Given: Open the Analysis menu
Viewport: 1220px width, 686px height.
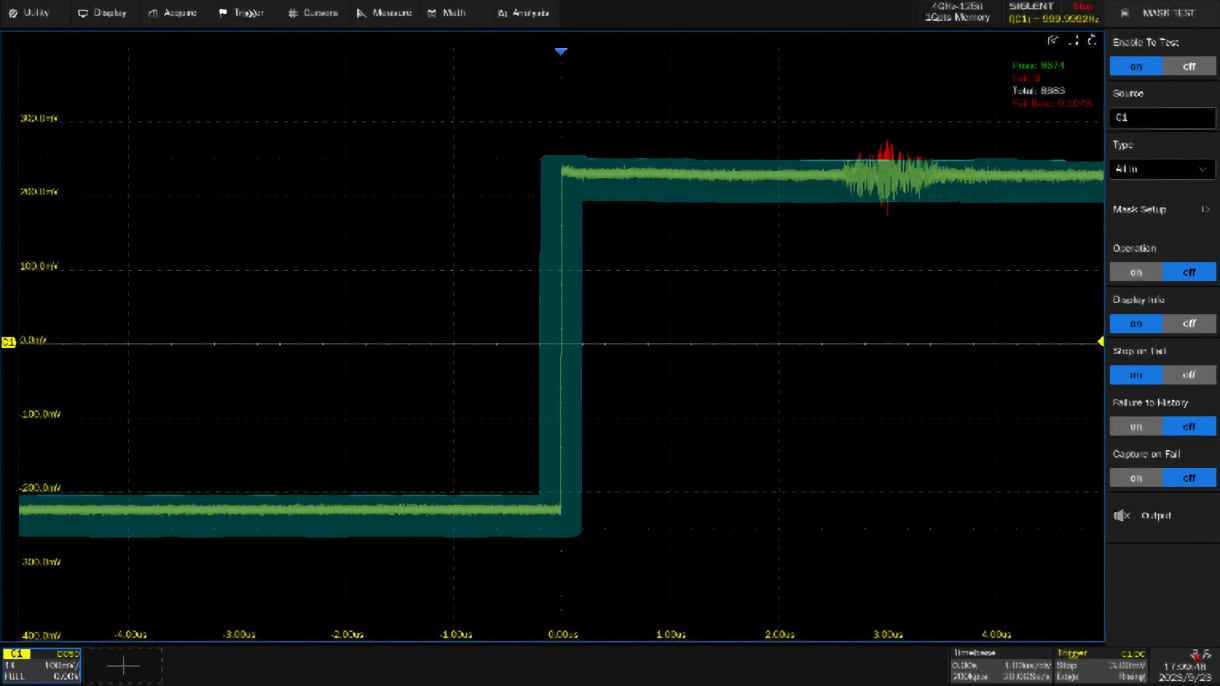Looking at the screenshot, I should 523,13.
